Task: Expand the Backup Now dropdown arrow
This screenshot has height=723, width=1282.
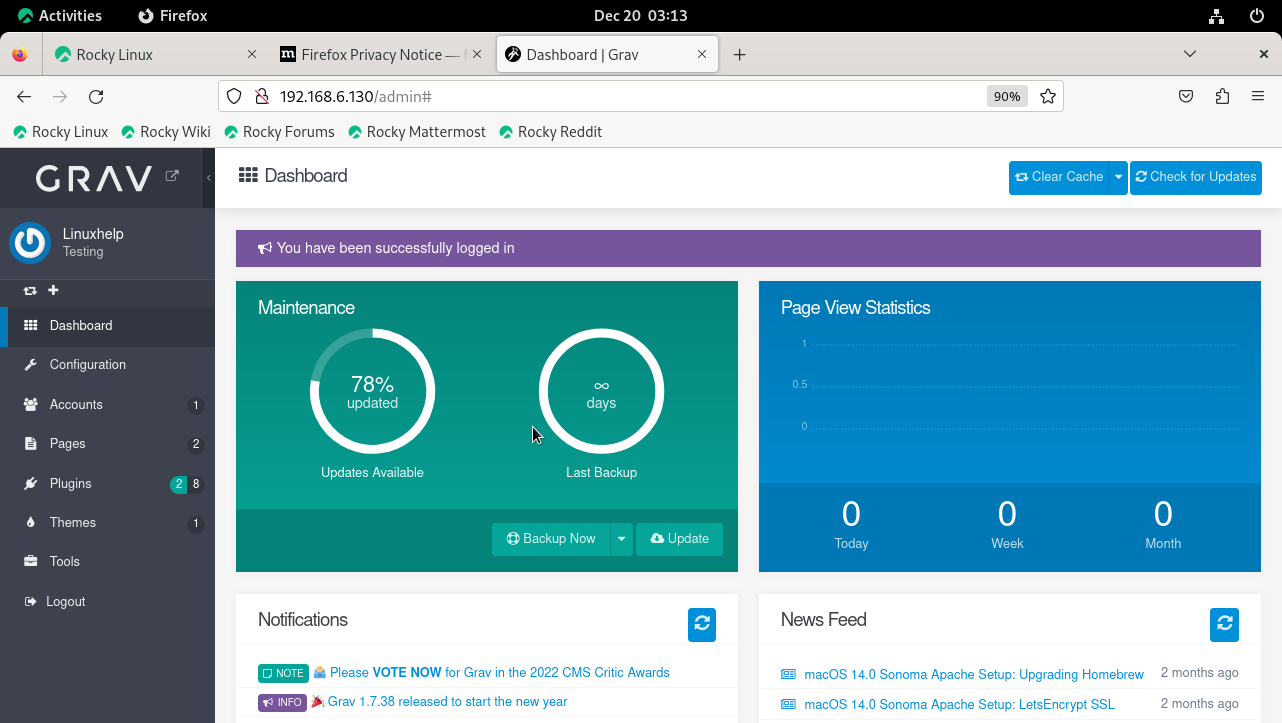Action: [621, 539]
